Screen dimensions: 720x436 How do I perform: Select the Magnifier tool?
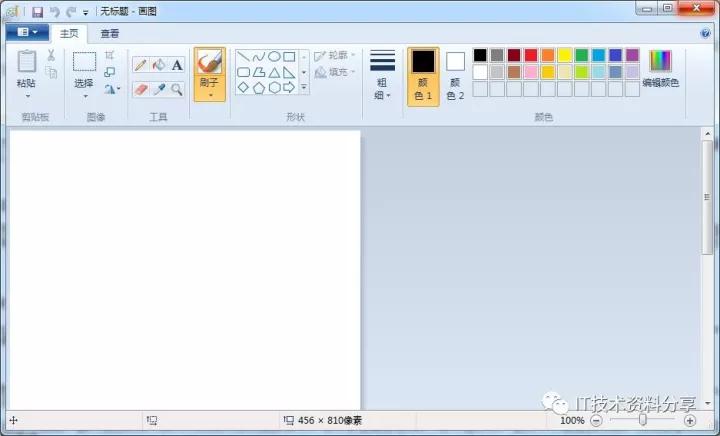tap(177, 89)
